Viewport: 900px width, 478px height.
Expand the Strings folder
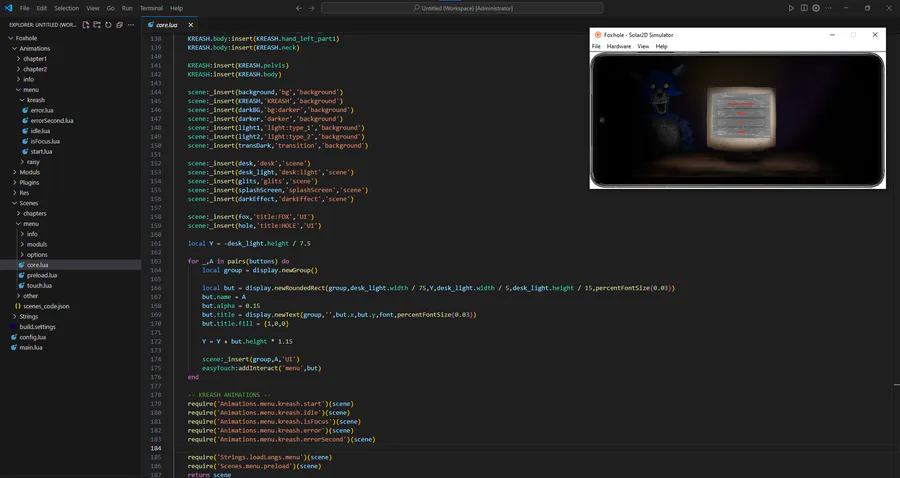pyautogui.click(x=29, y=317)
